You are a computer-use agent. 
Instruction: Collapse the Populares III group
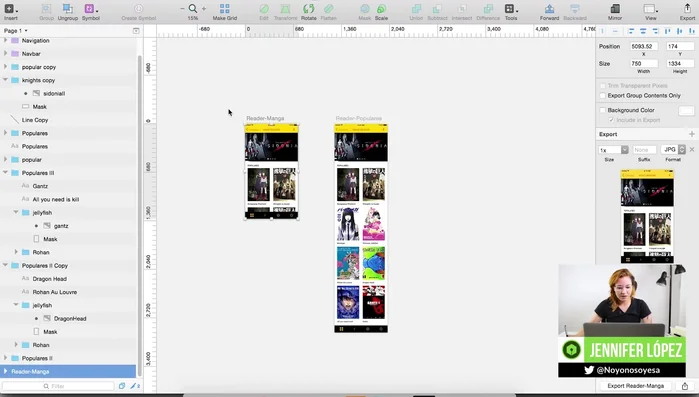point(5,173)
